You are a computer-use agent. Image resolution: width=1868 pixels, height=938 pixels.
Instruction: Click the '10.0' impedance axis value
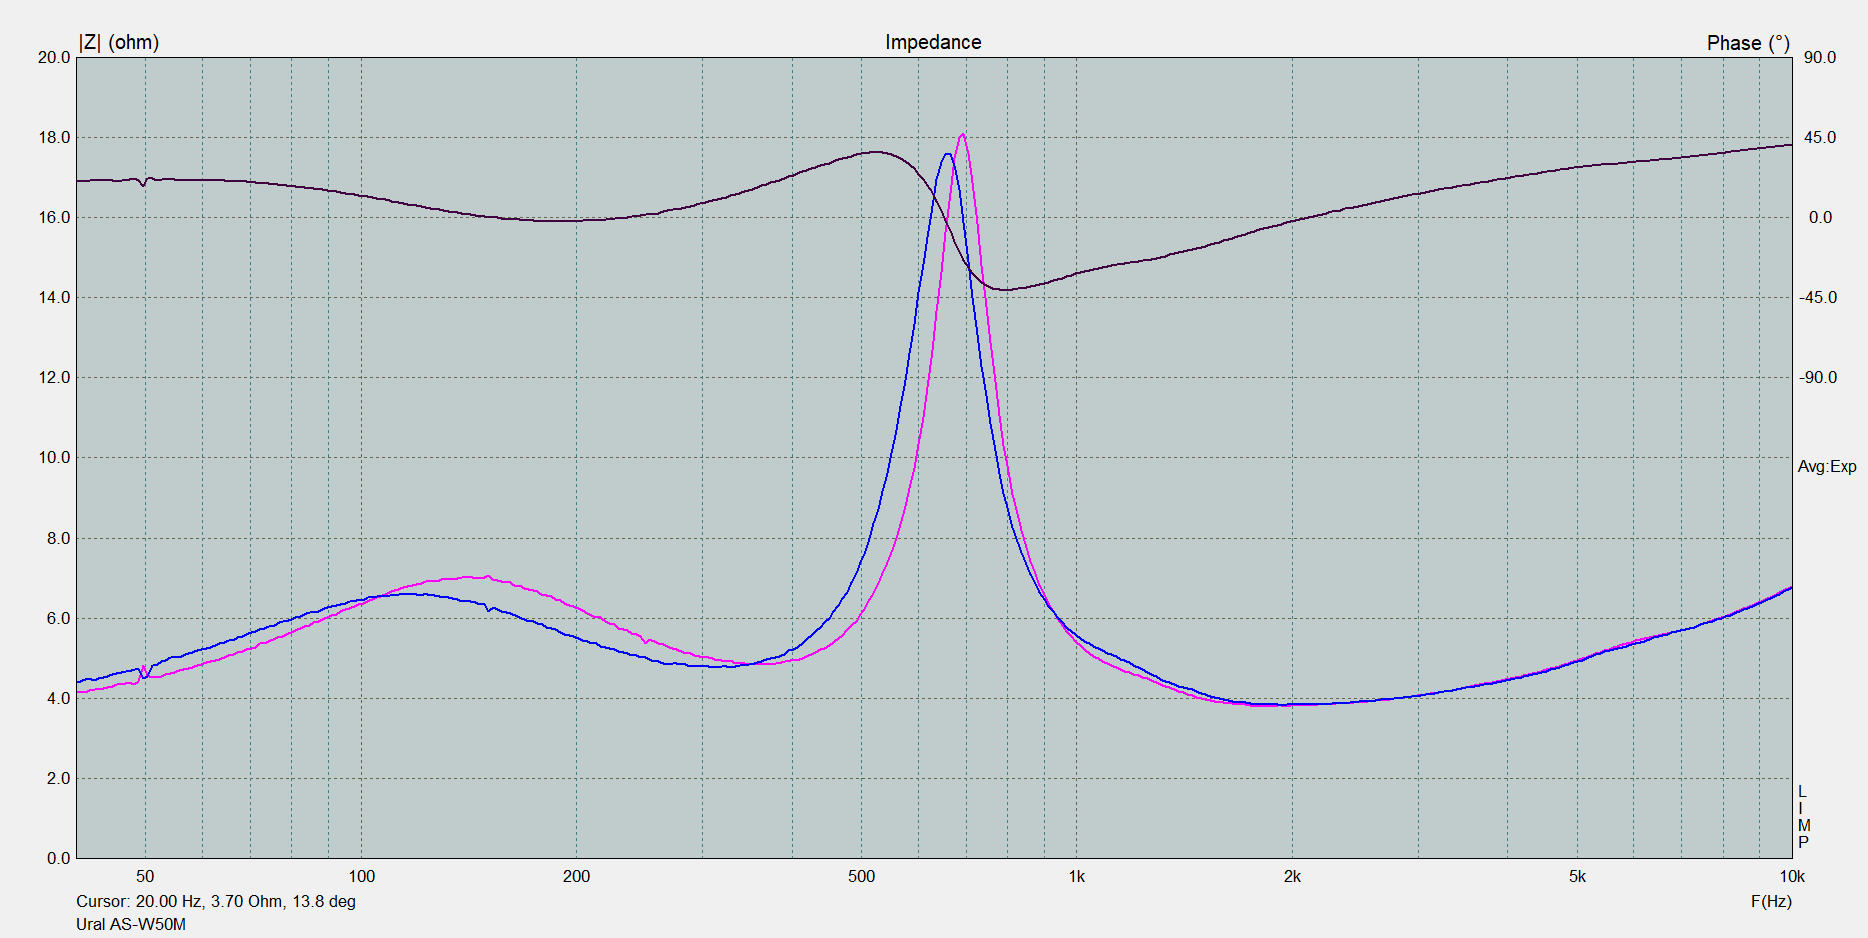point(54,457)
